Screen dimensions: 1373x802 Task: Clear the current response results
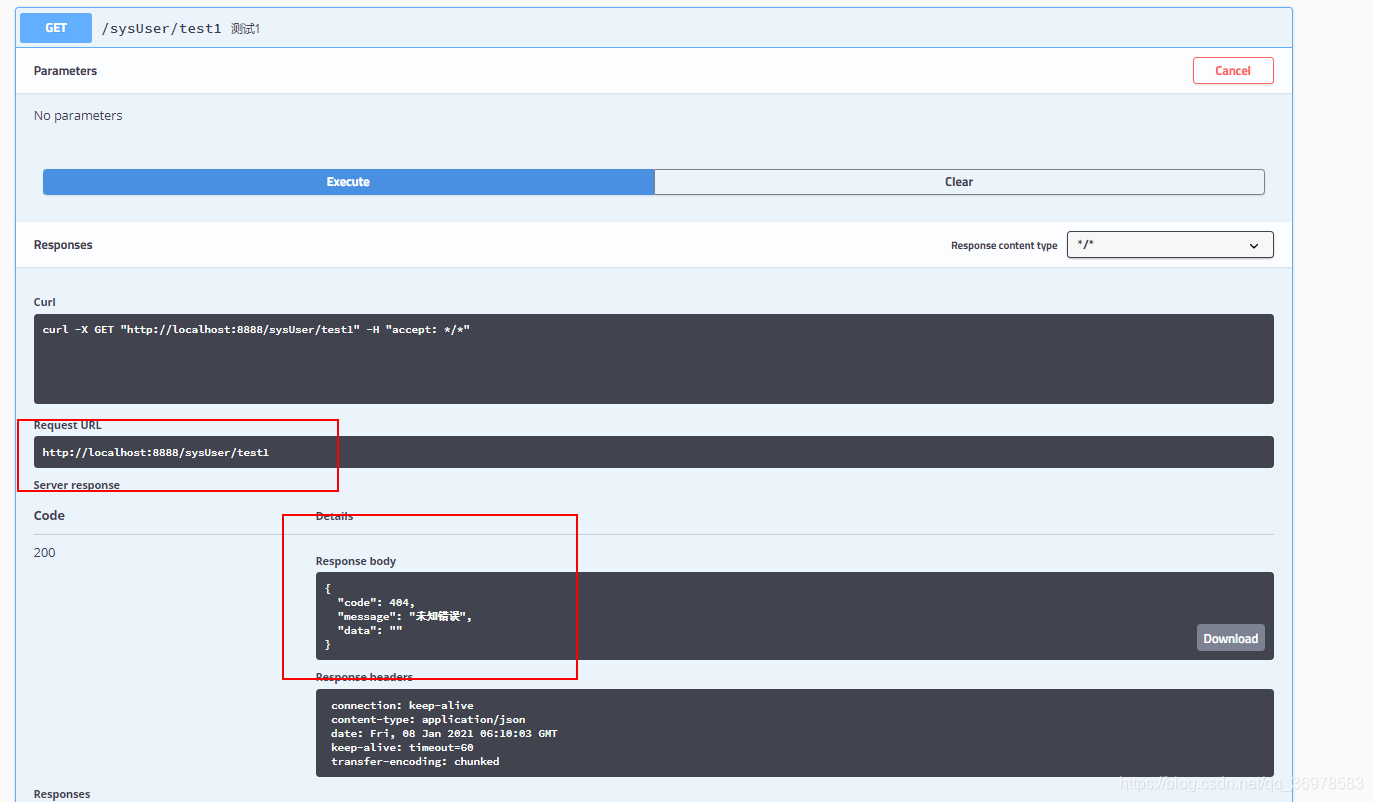tap(958, 182)
